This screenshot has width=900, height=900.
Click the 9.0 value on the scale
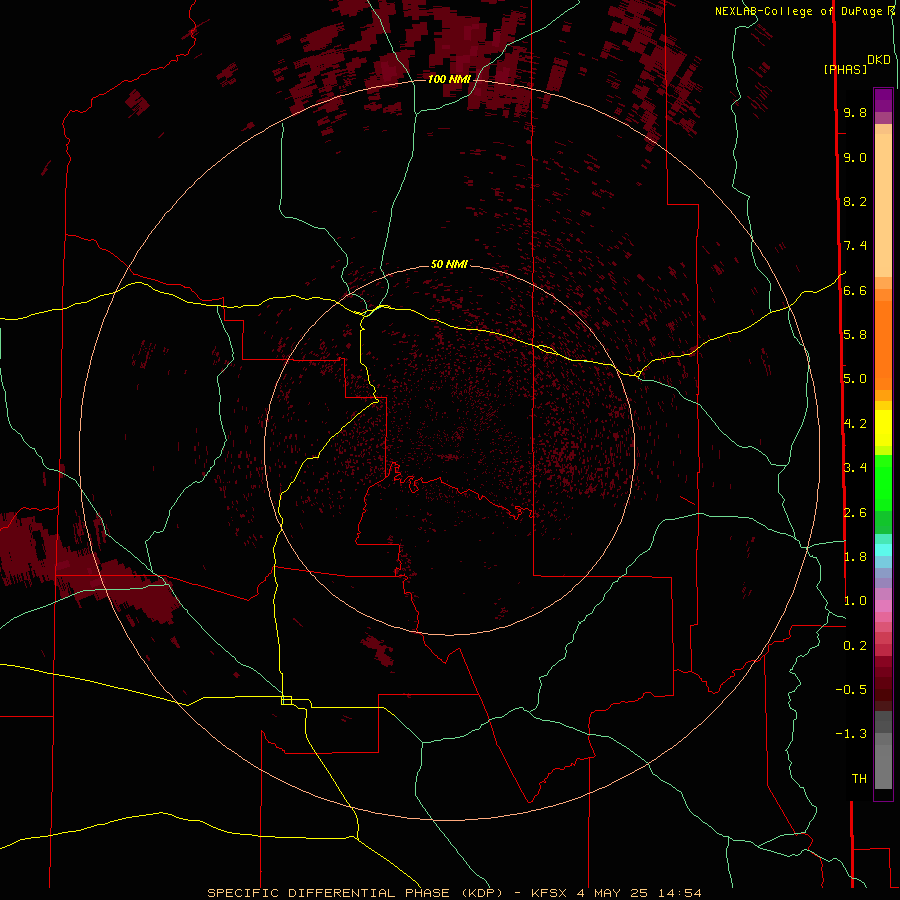coord(855,157)
